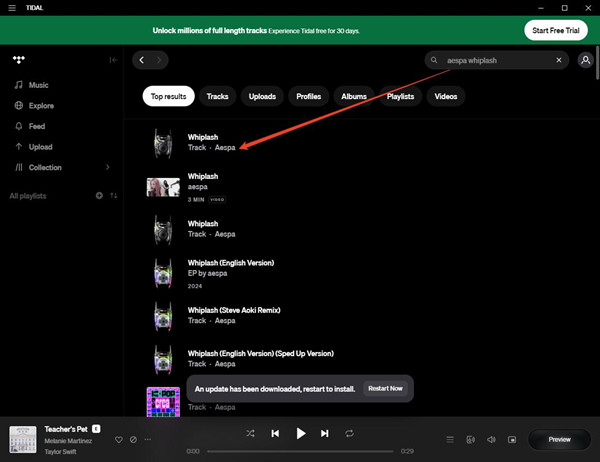Click the All playlists heading
This screenshot has height=462, width=600.
click(28, 196)
